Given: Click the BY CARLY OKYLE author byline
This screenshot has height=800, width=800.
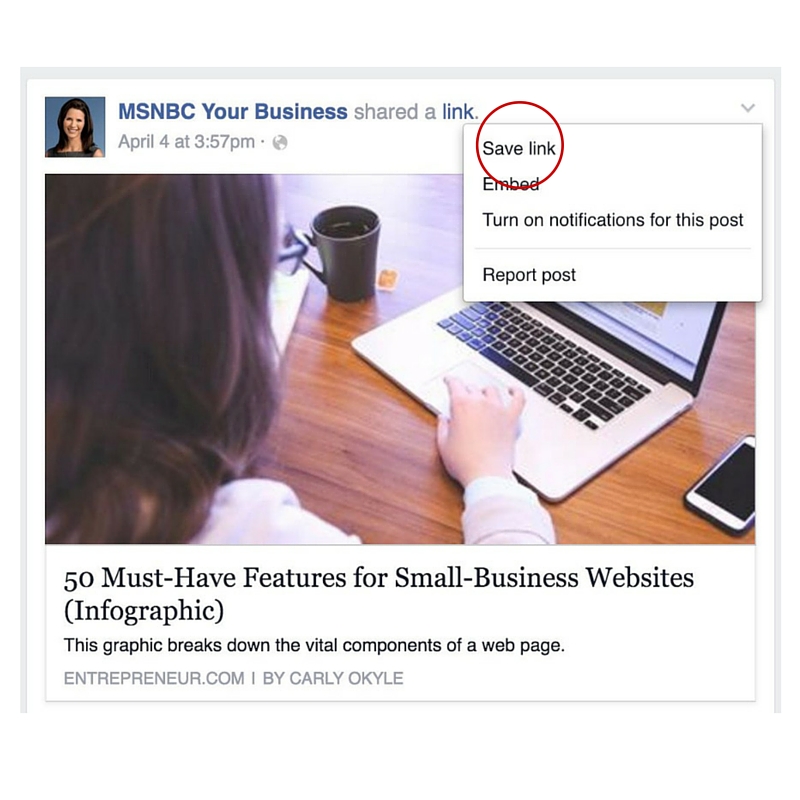Looking at the screenshot, I should 333,679.
